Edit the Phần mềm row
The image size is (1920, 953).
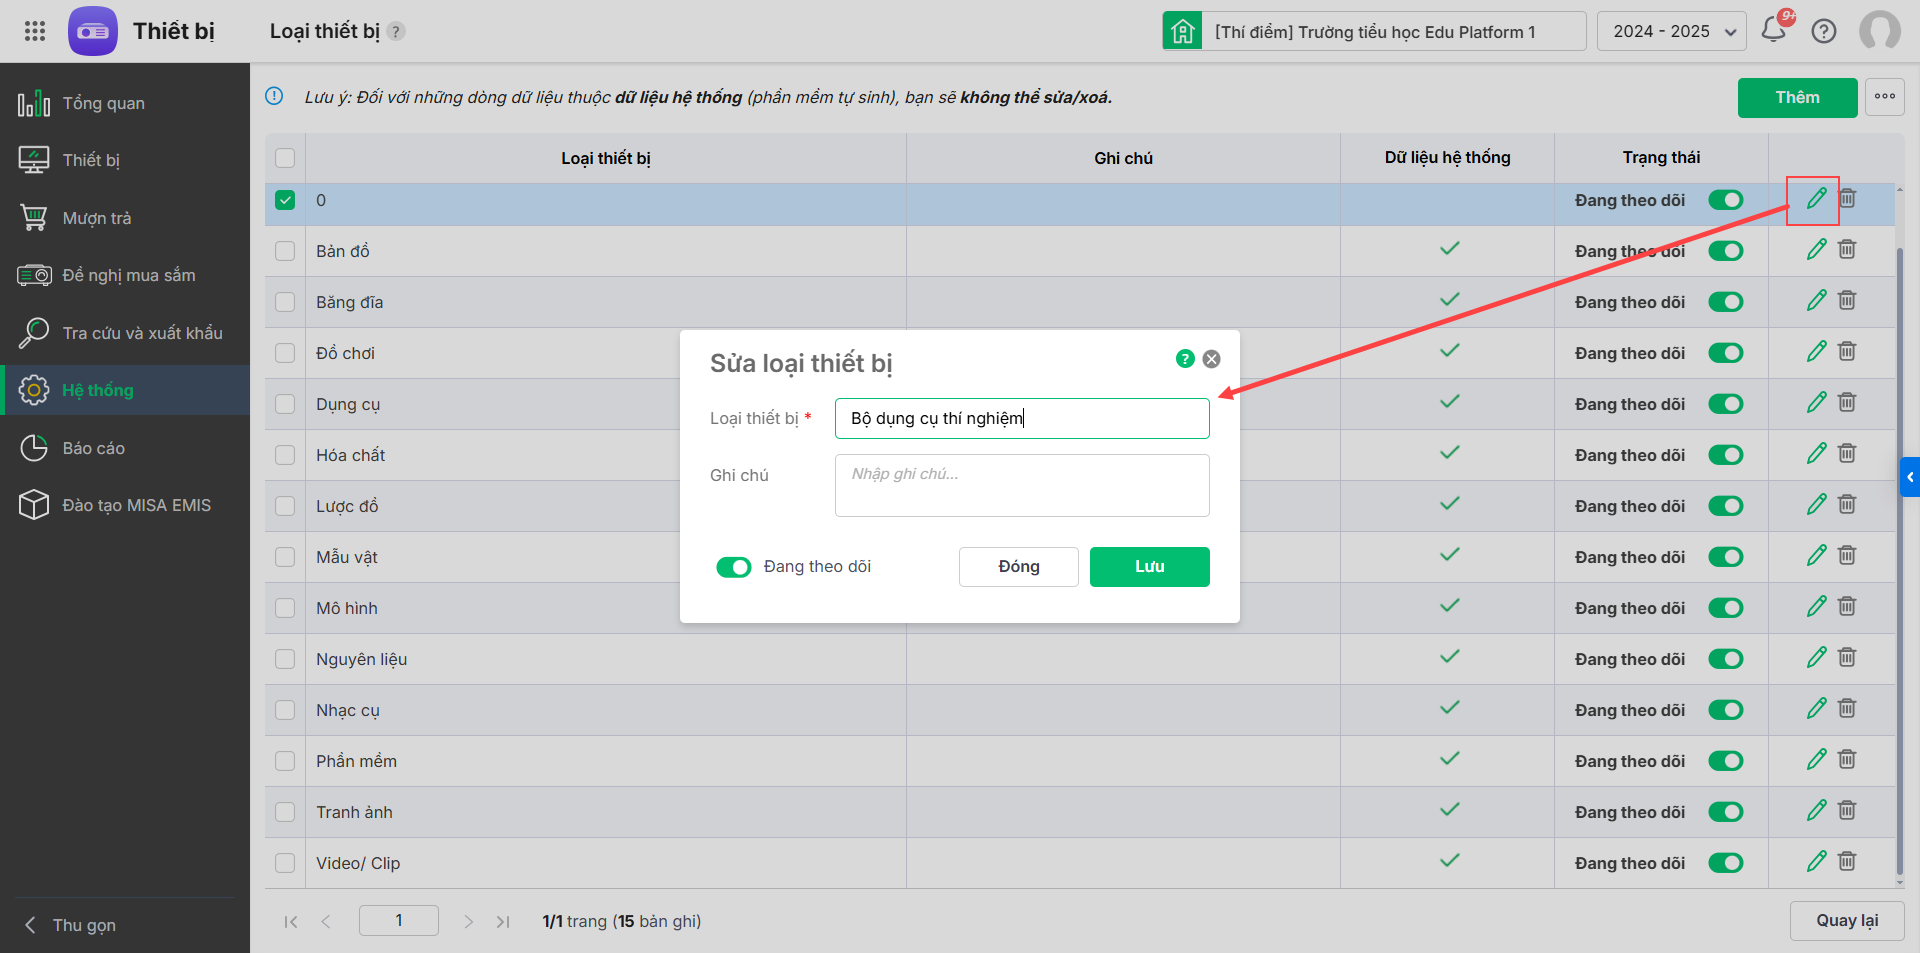1816,760
